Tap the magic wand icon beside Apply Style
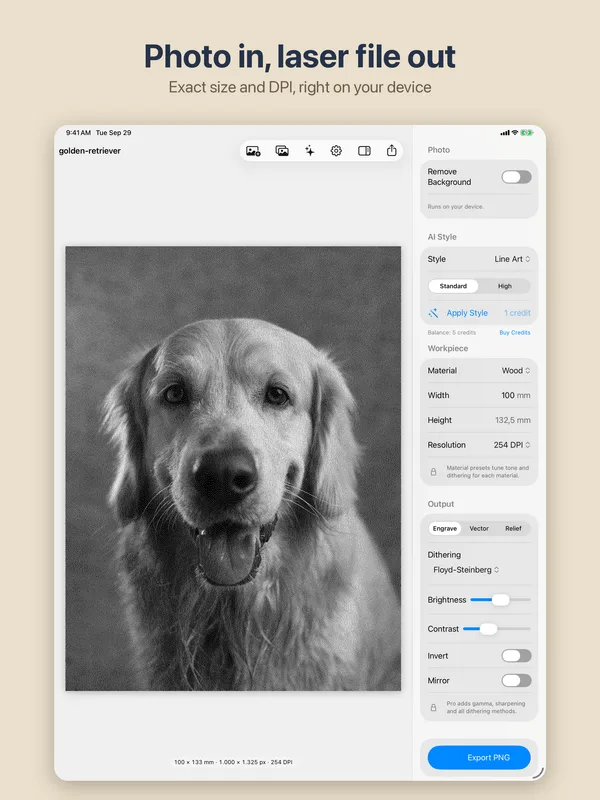The height and width of the screenshot is (800, 600). coord(433,313)
